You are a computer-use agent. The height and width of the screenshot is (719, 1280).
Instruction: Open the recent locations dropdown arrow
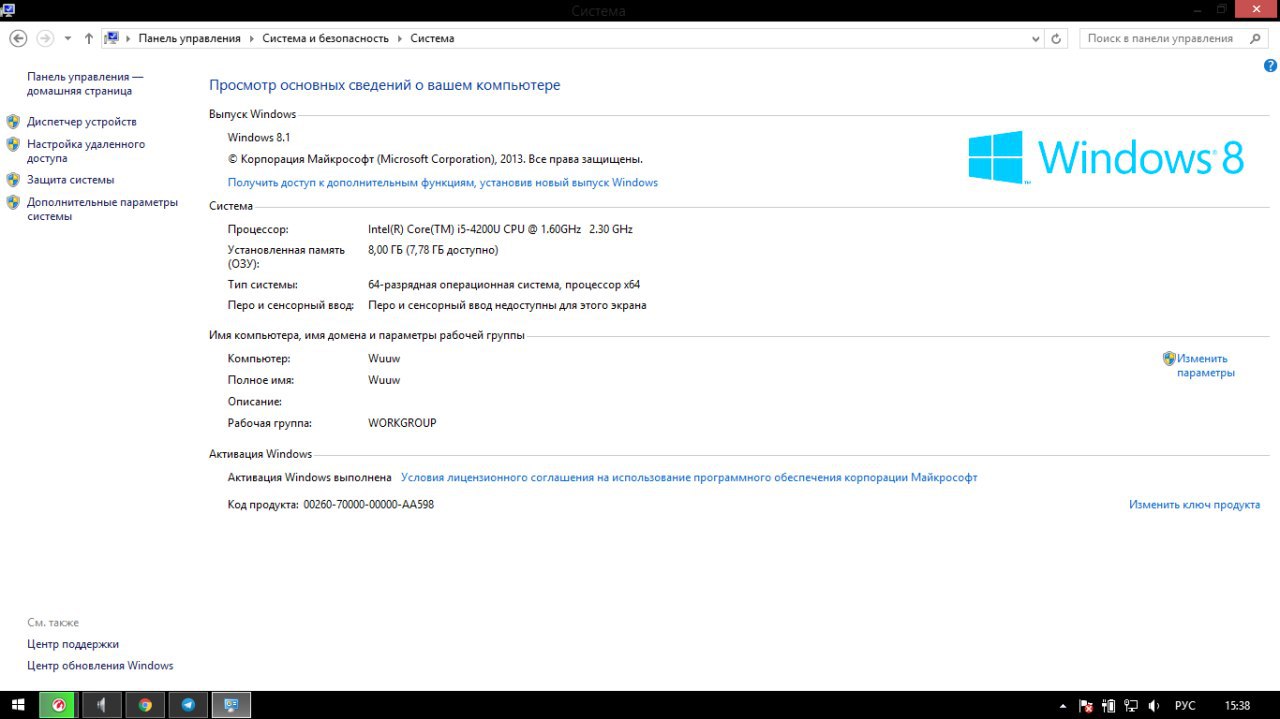coord(68,39)
